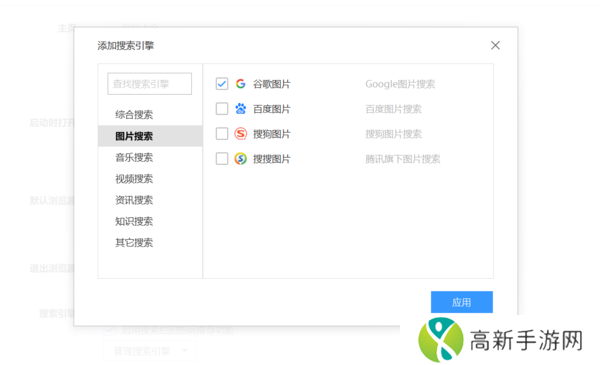Select the 图片搜索 category

150,136
